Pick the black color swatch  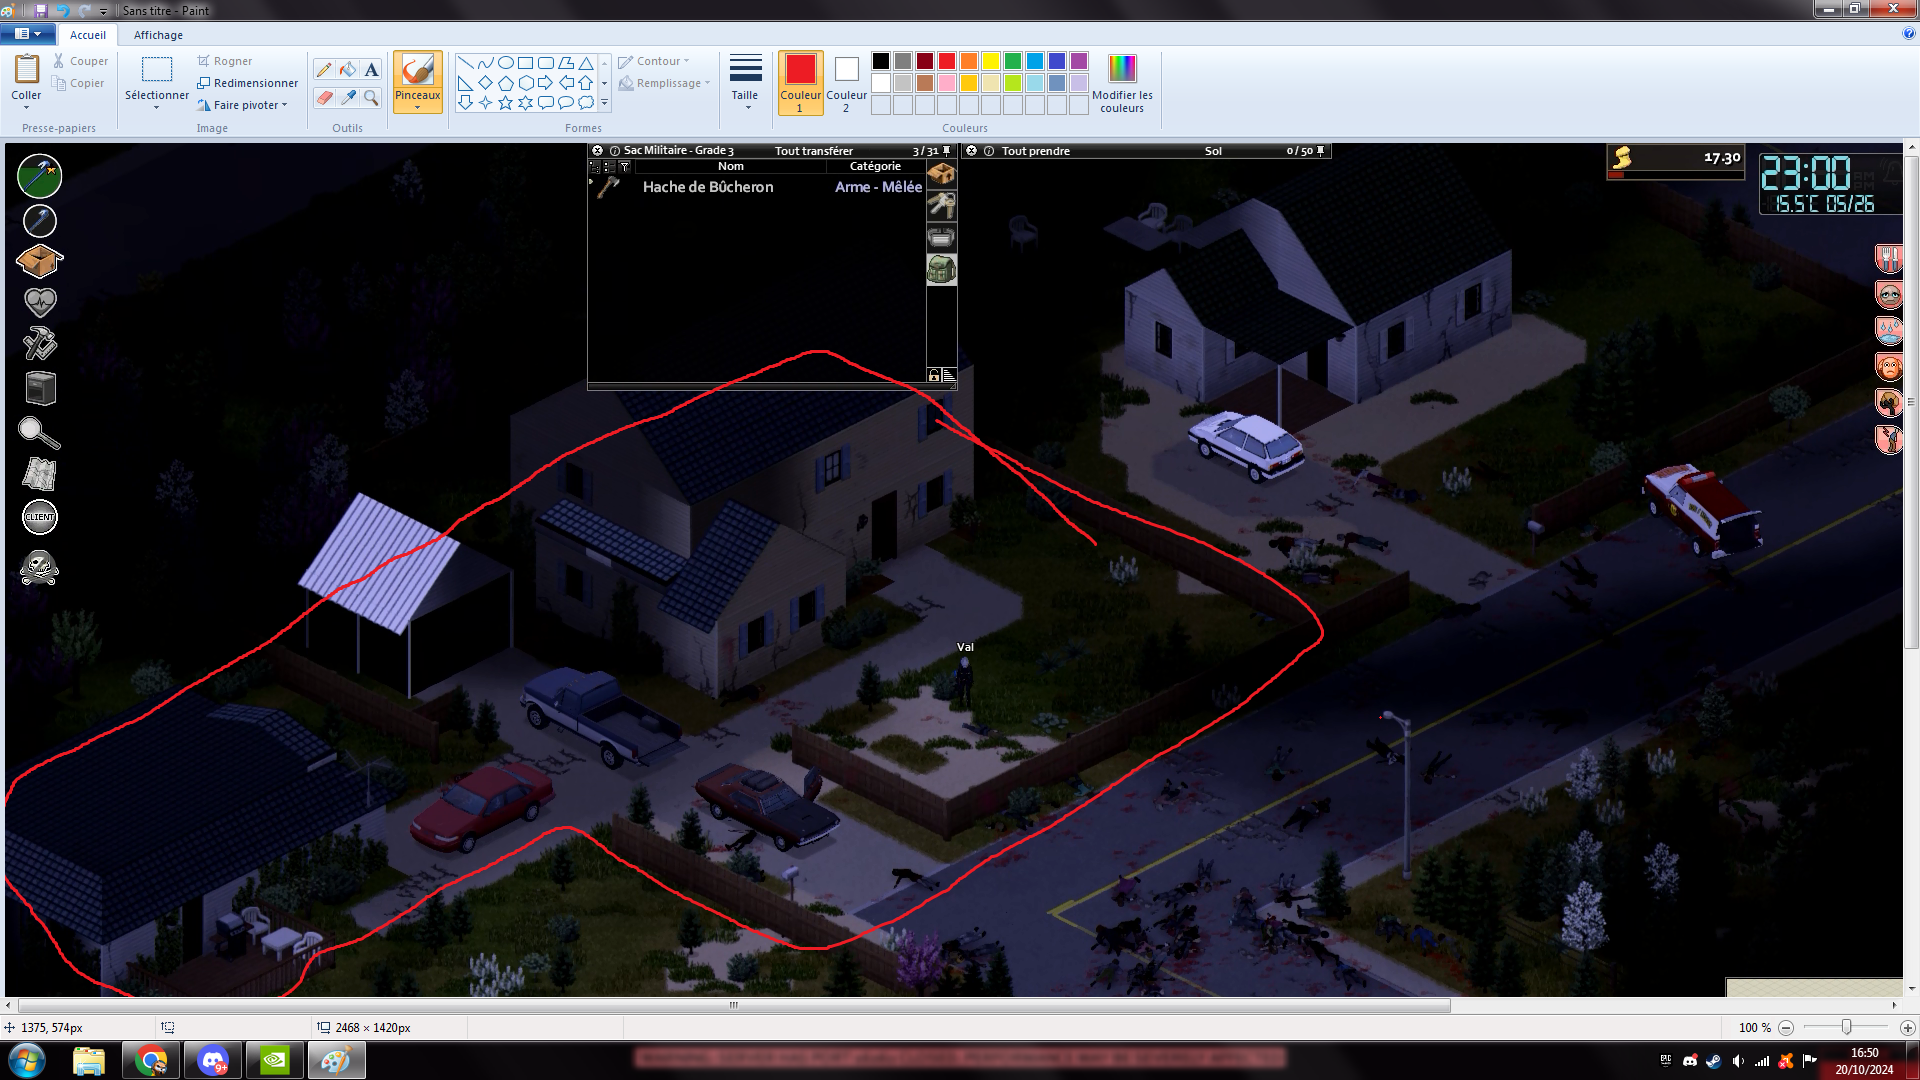tap(881, 61)
